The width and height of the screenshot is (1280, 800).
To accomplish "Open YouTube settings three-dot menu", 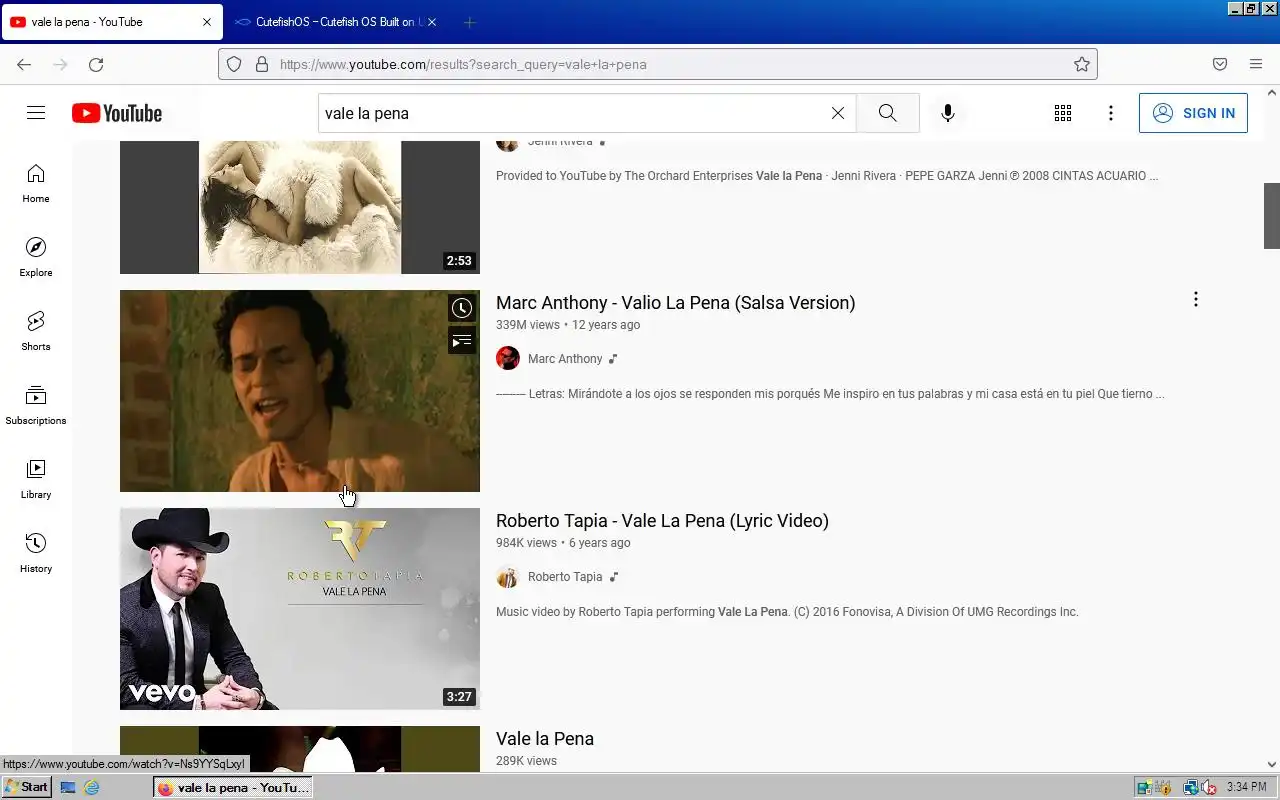I will [1111, 113].
